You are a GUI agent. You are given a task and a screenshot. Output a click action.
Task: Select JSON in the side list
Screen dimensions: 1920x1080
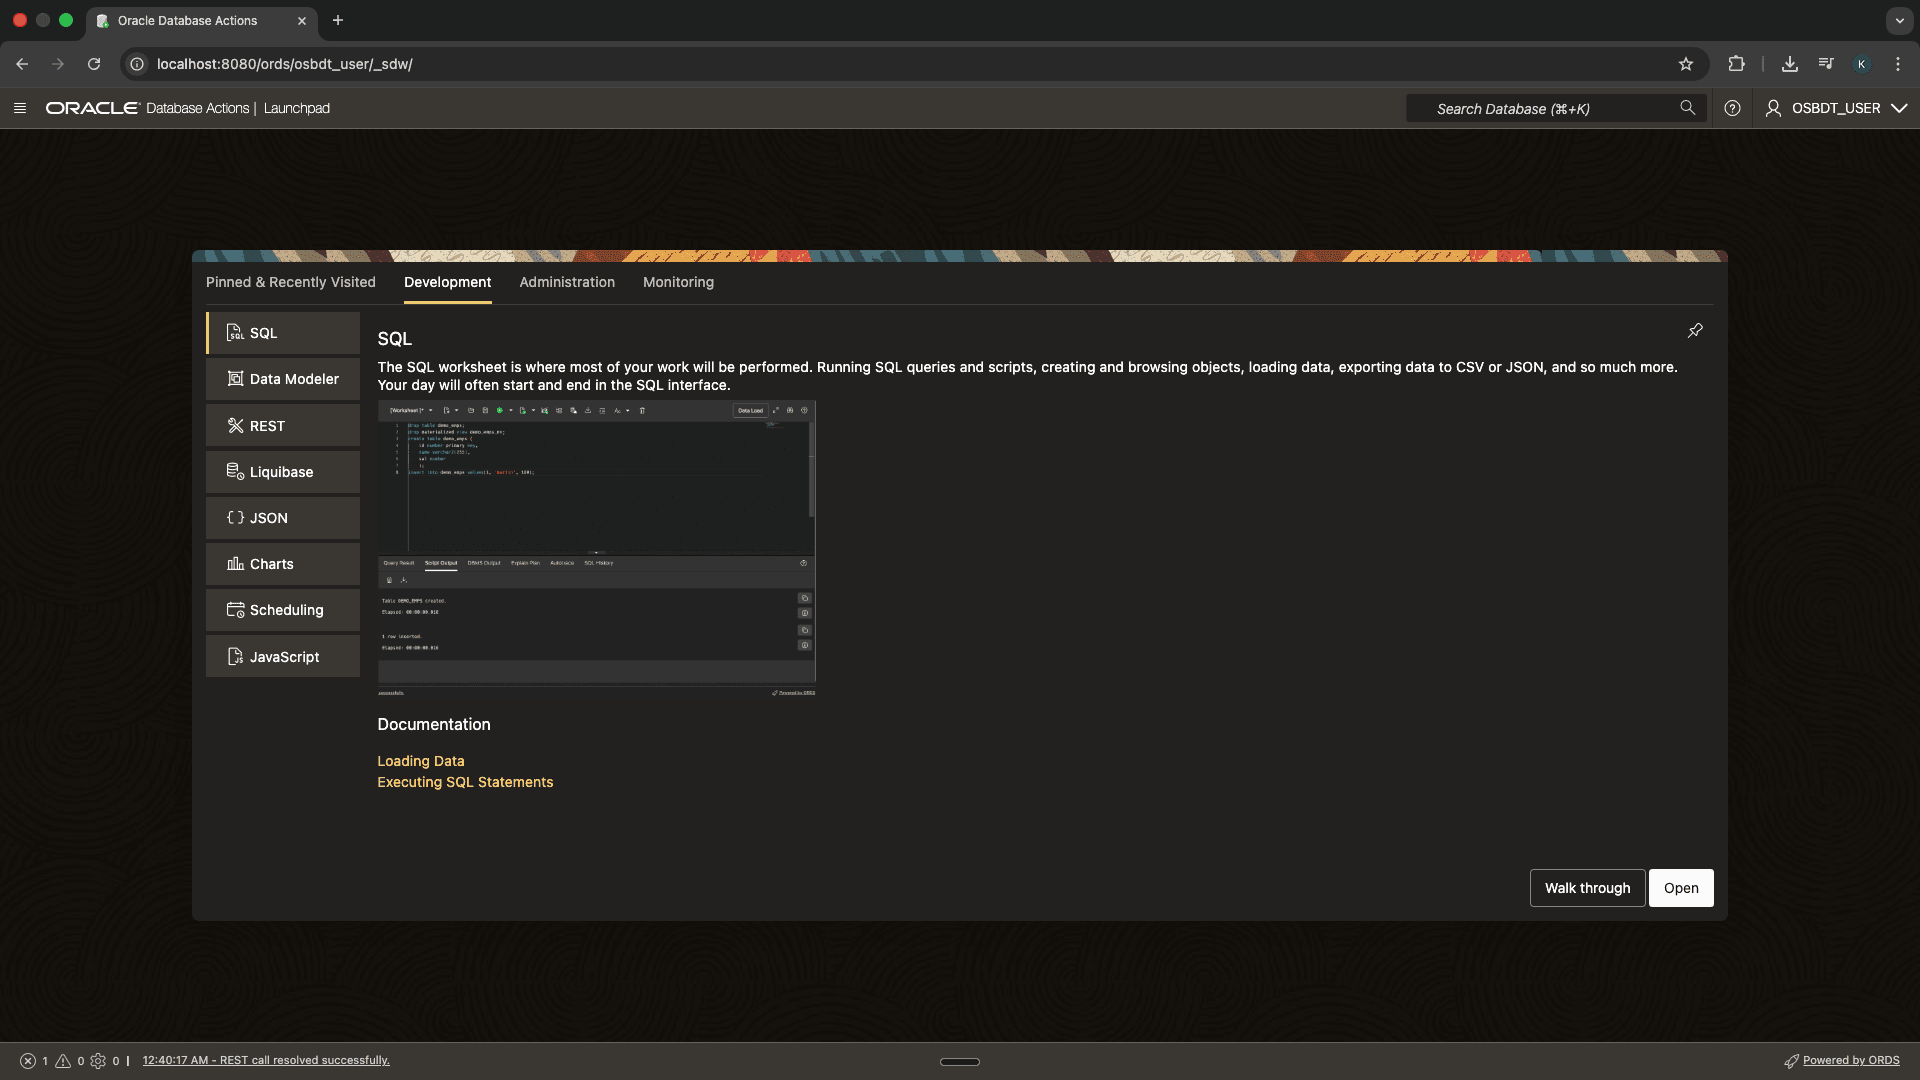pos(283,518)
